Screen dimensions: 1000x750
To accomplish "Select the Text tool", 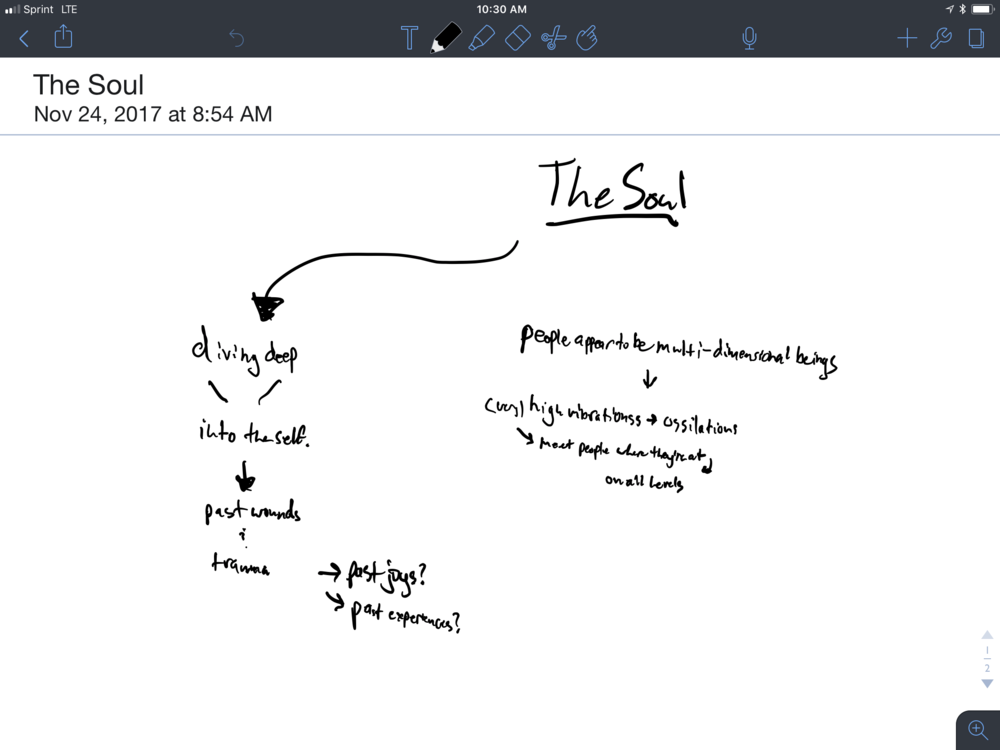I will pos(409,39).
